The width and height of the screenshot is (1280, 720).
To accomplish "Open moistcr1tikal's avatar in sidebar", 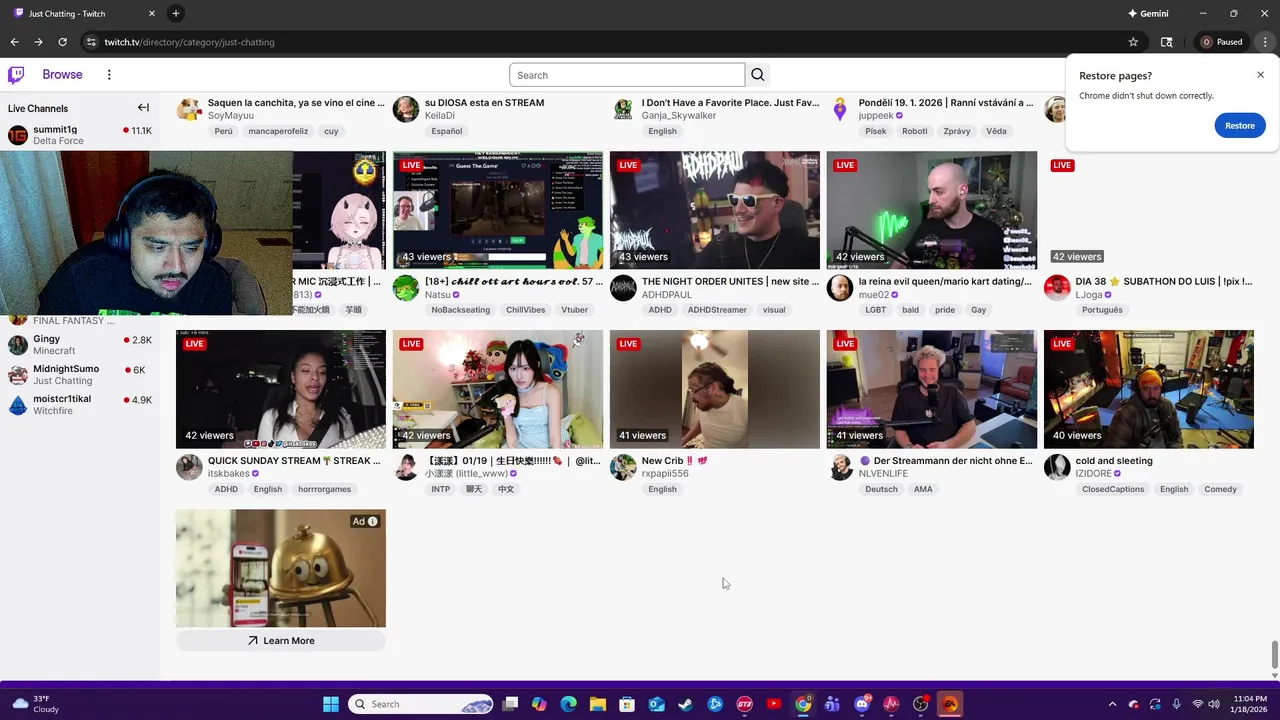I will [18, 405].
